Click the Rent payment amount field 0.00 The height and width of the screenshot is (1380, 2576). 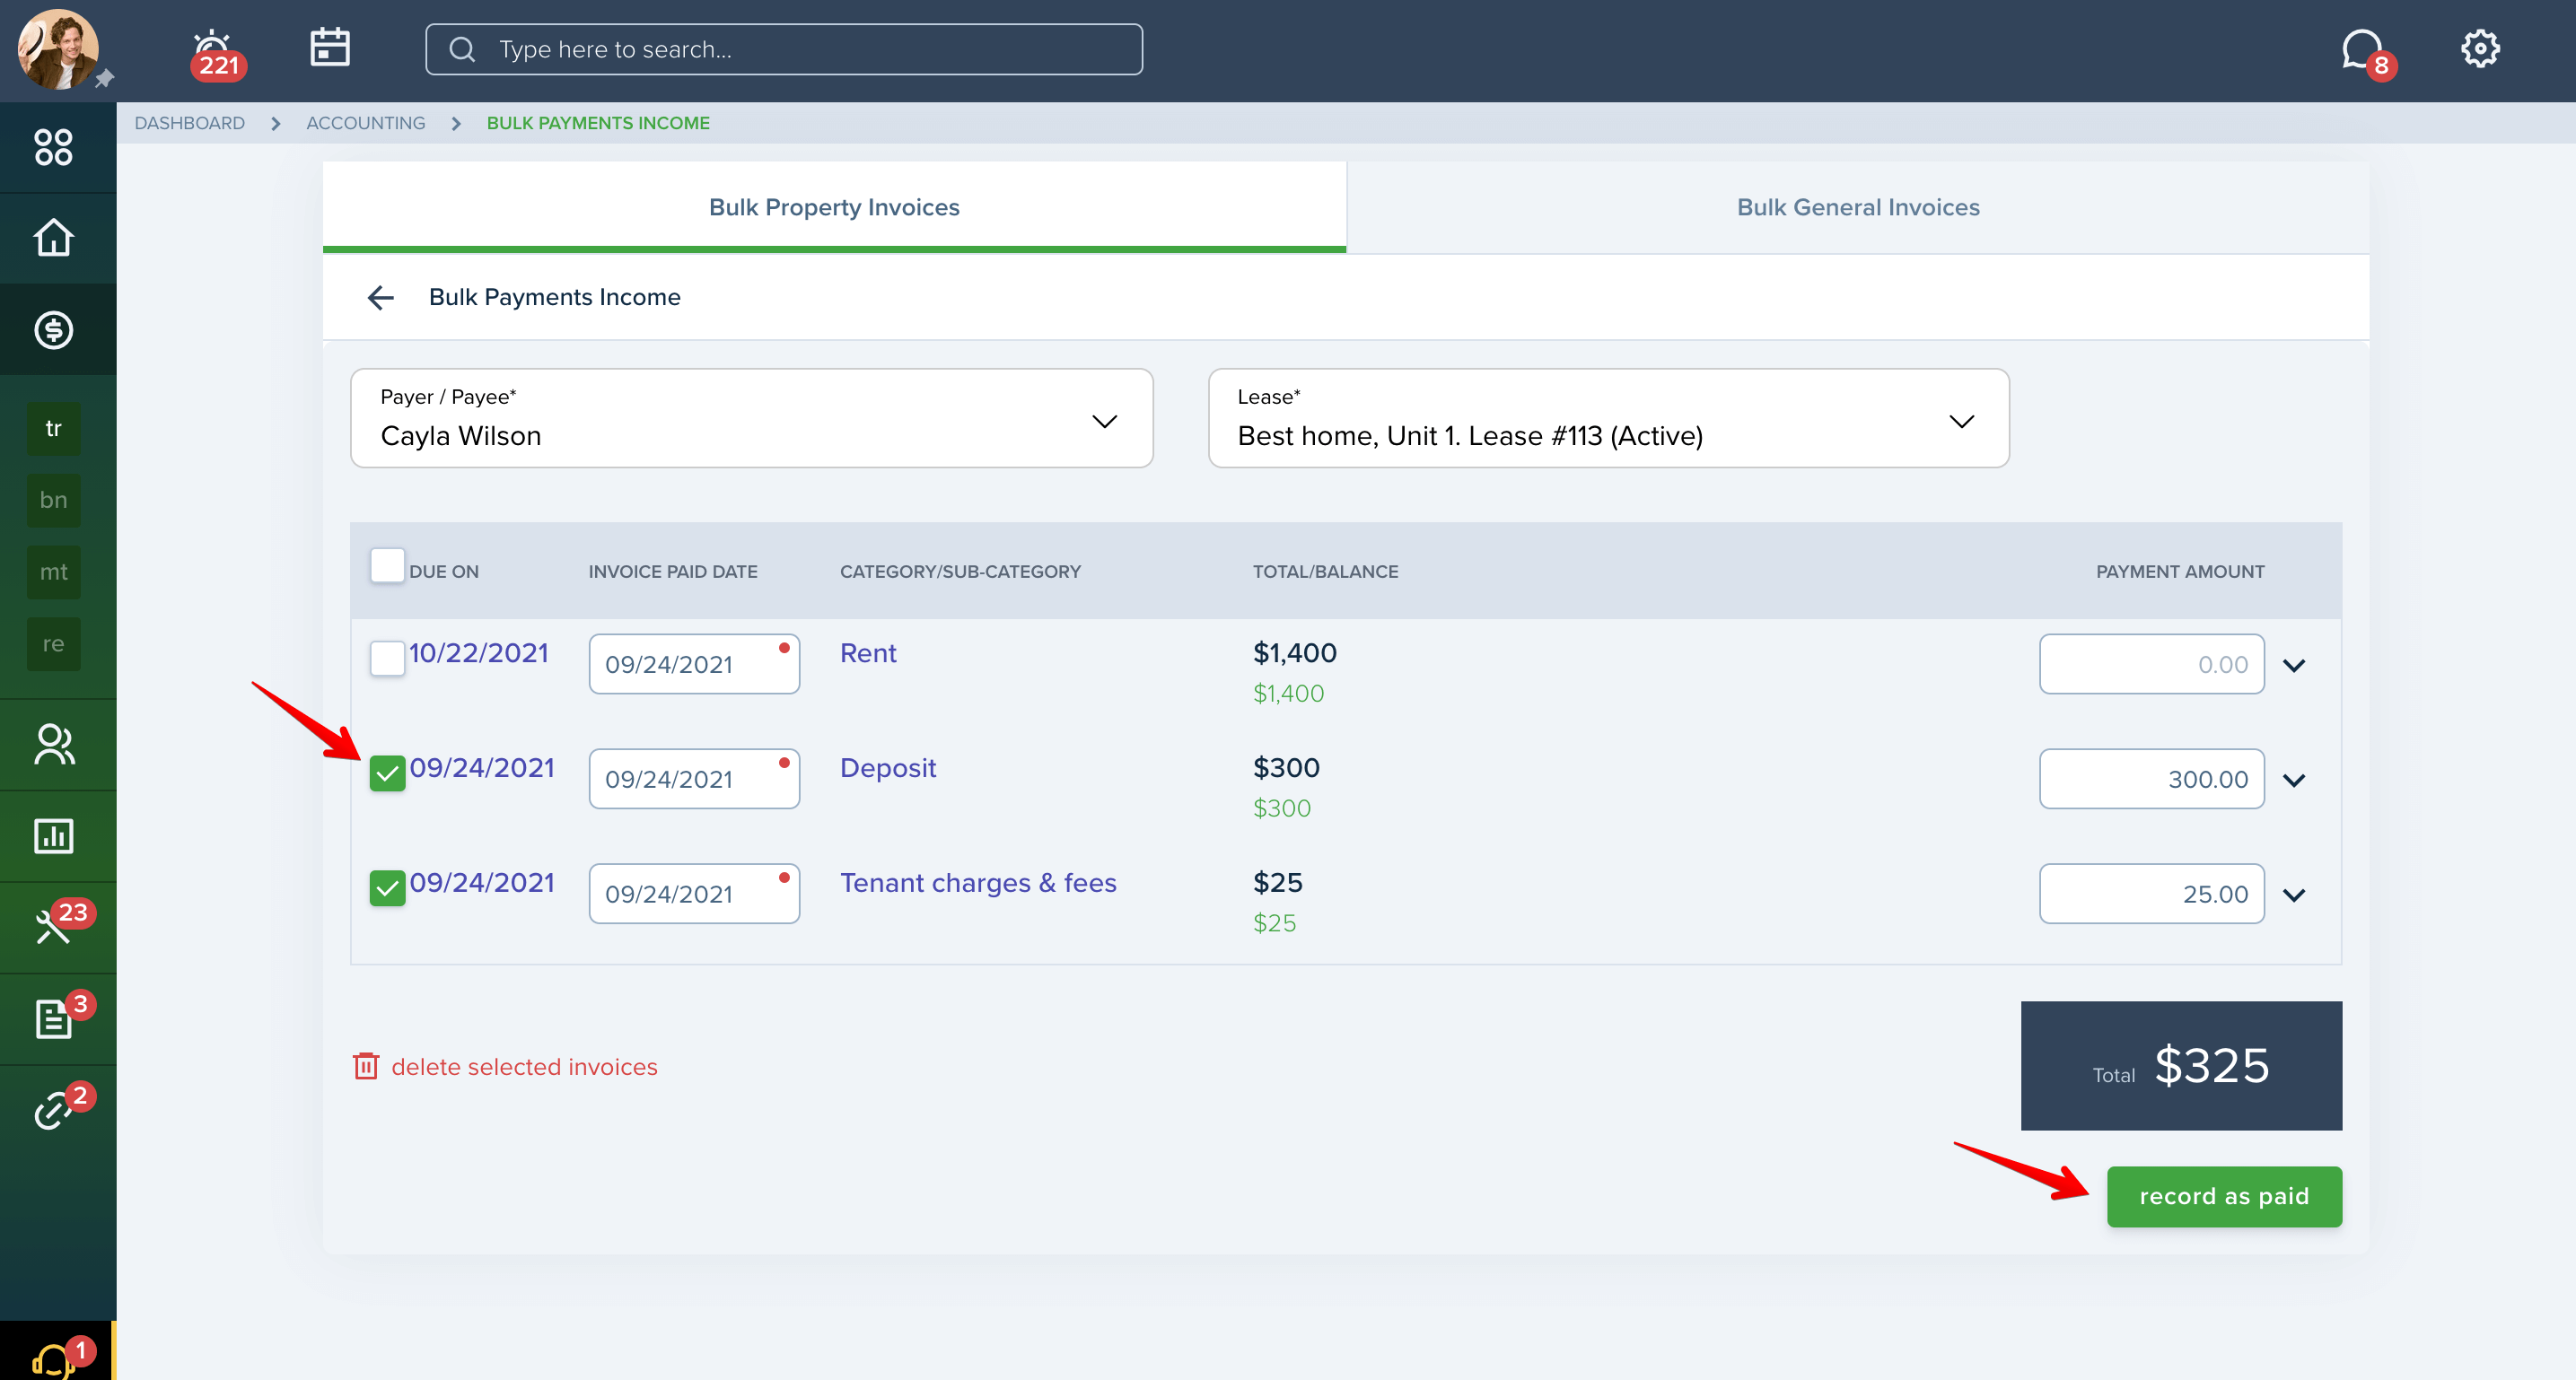click(x=2152, y=664)
